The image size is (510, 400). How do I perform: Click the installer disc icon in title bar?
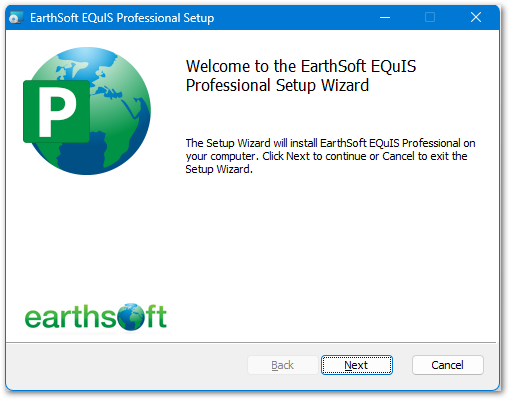click(16, 17)
